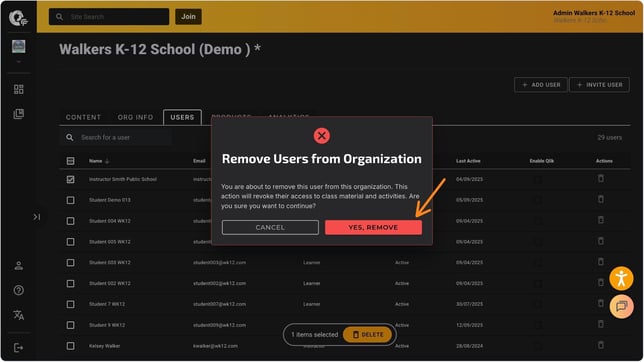Click the logout icon
The image size is (644, 362).
tap(18, 348)
